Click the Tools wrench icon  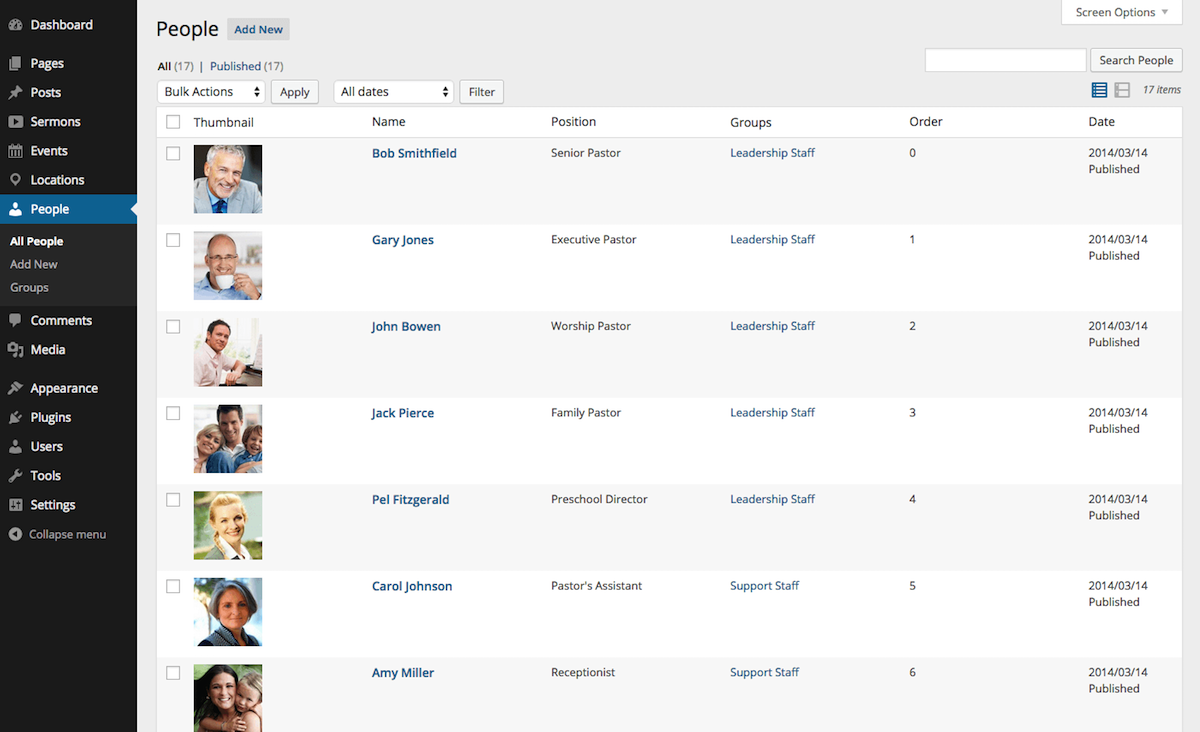tap(15, 476)
